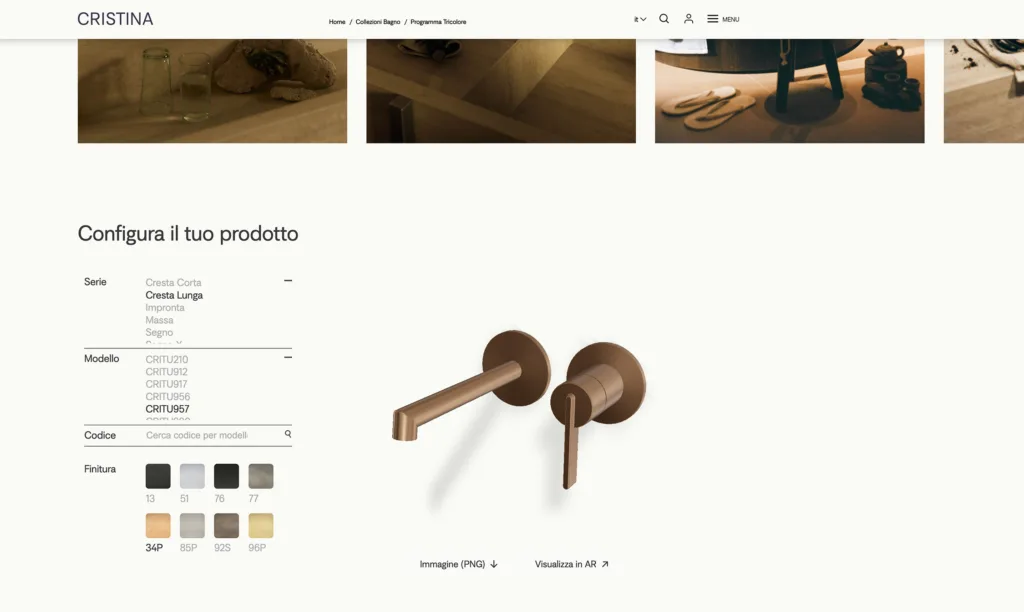
Task: Choose model CRITU956
Action: [x=168, y=396]
